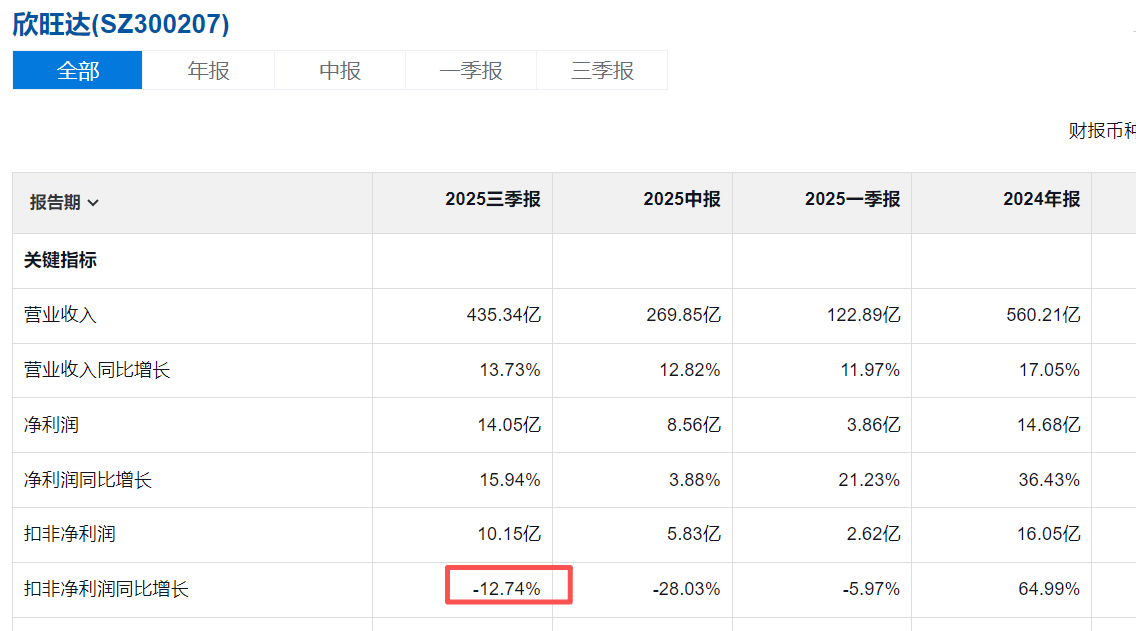This screenshot has height=631, width=1136.
Task: Click the -28.03% cell in 2025中报
Action: tap(686, 589)
